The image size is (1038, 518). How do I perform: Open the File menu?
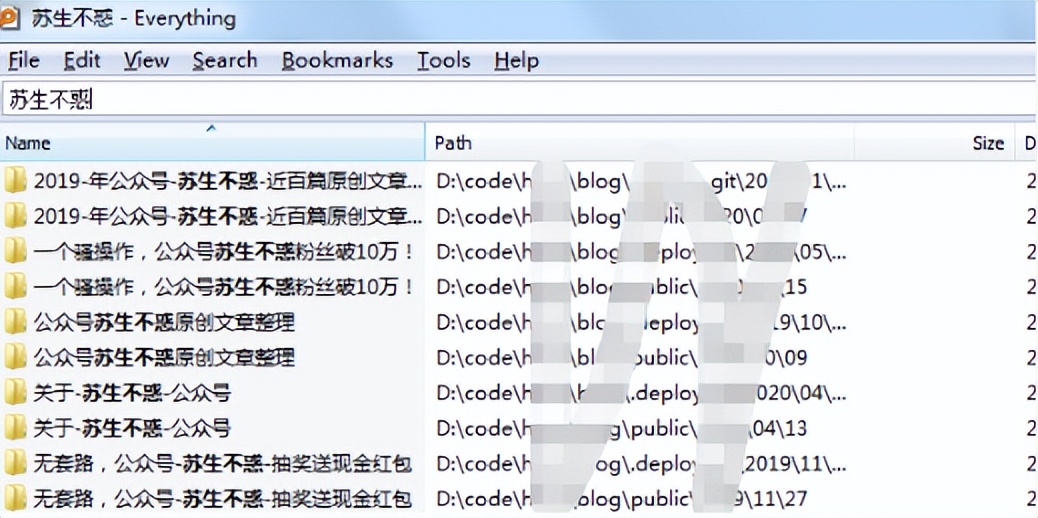coord(24,61)
